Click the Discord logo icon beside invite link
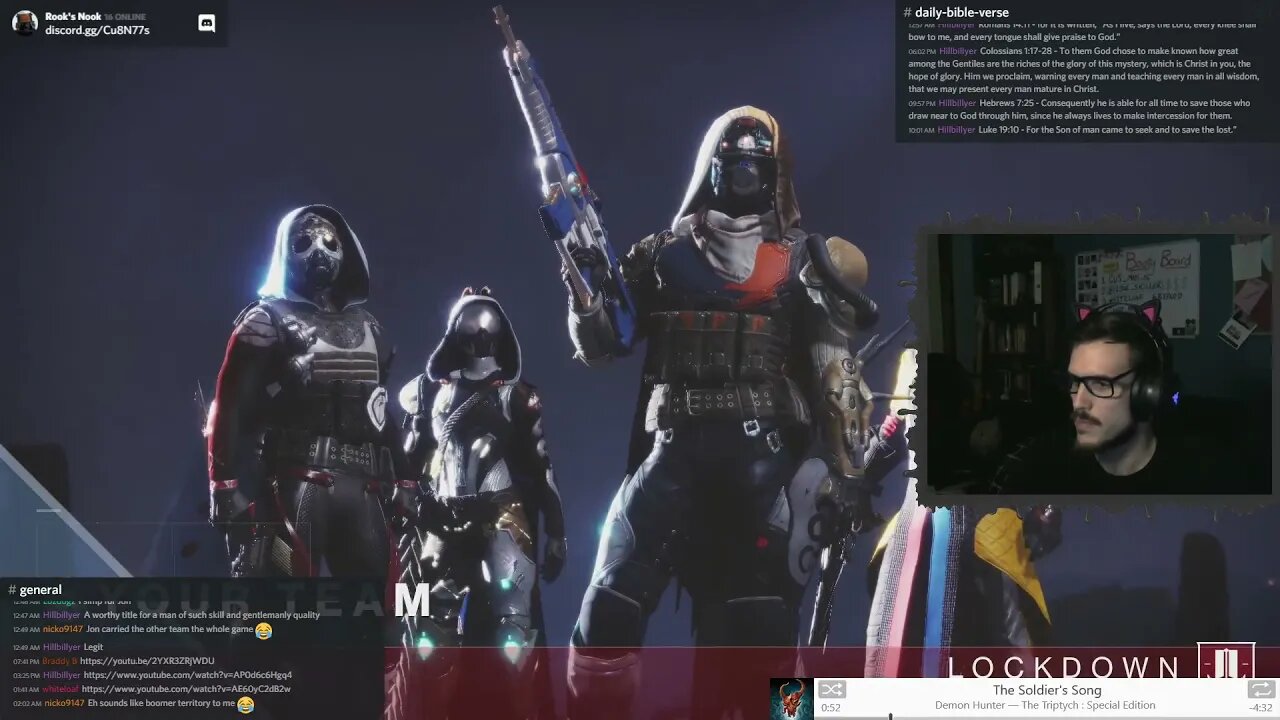Viewport: 1280px width, 720px height. pyautogui.click(x=207, y=23)
